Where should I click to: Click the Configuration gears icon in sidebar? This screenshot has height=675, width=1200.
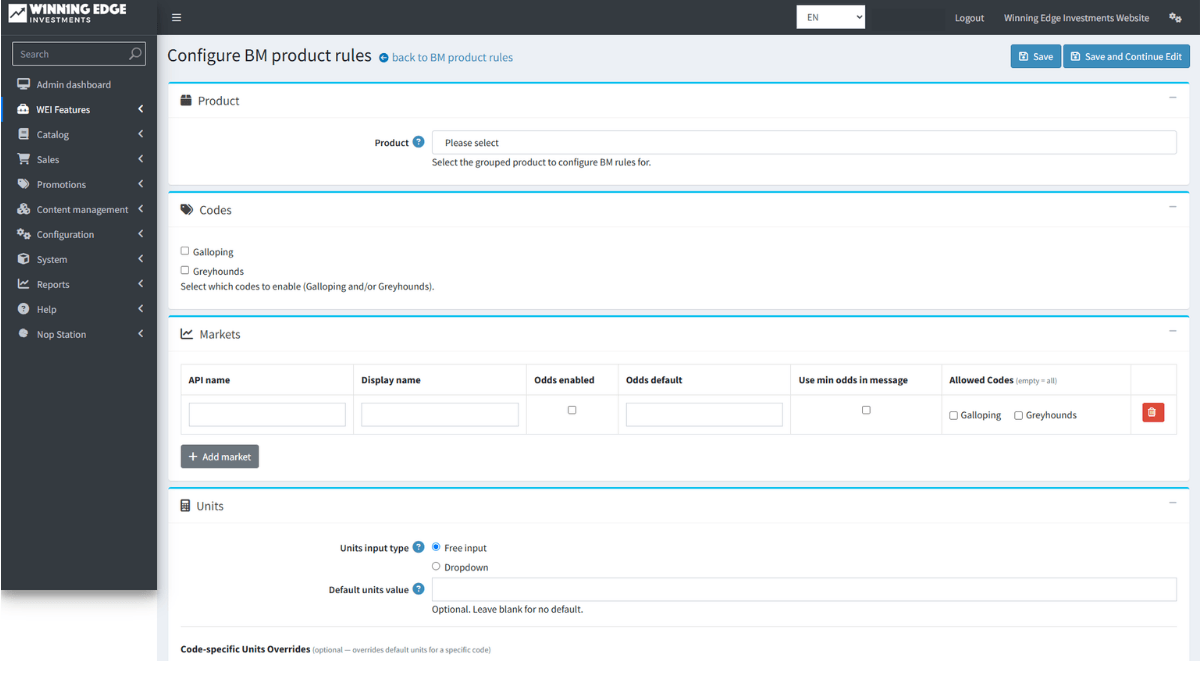point(24,234)
